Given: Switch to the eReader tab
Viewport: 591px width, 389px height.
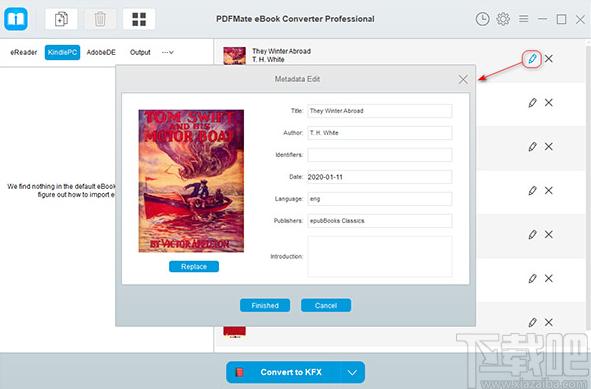Looking at the screenshot, I should pyautogui.click(x=24, y=52).
